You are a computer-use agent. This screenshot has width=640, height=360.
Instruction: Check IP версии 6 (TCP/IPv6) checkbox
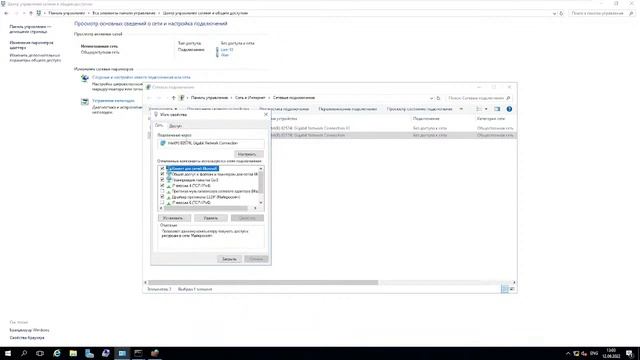(162, 202)
